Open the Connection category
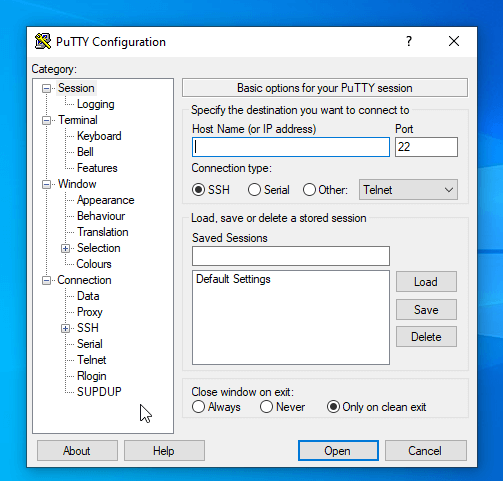The width and height of the screenshot is (503, 481). click(x=84, y=280)
